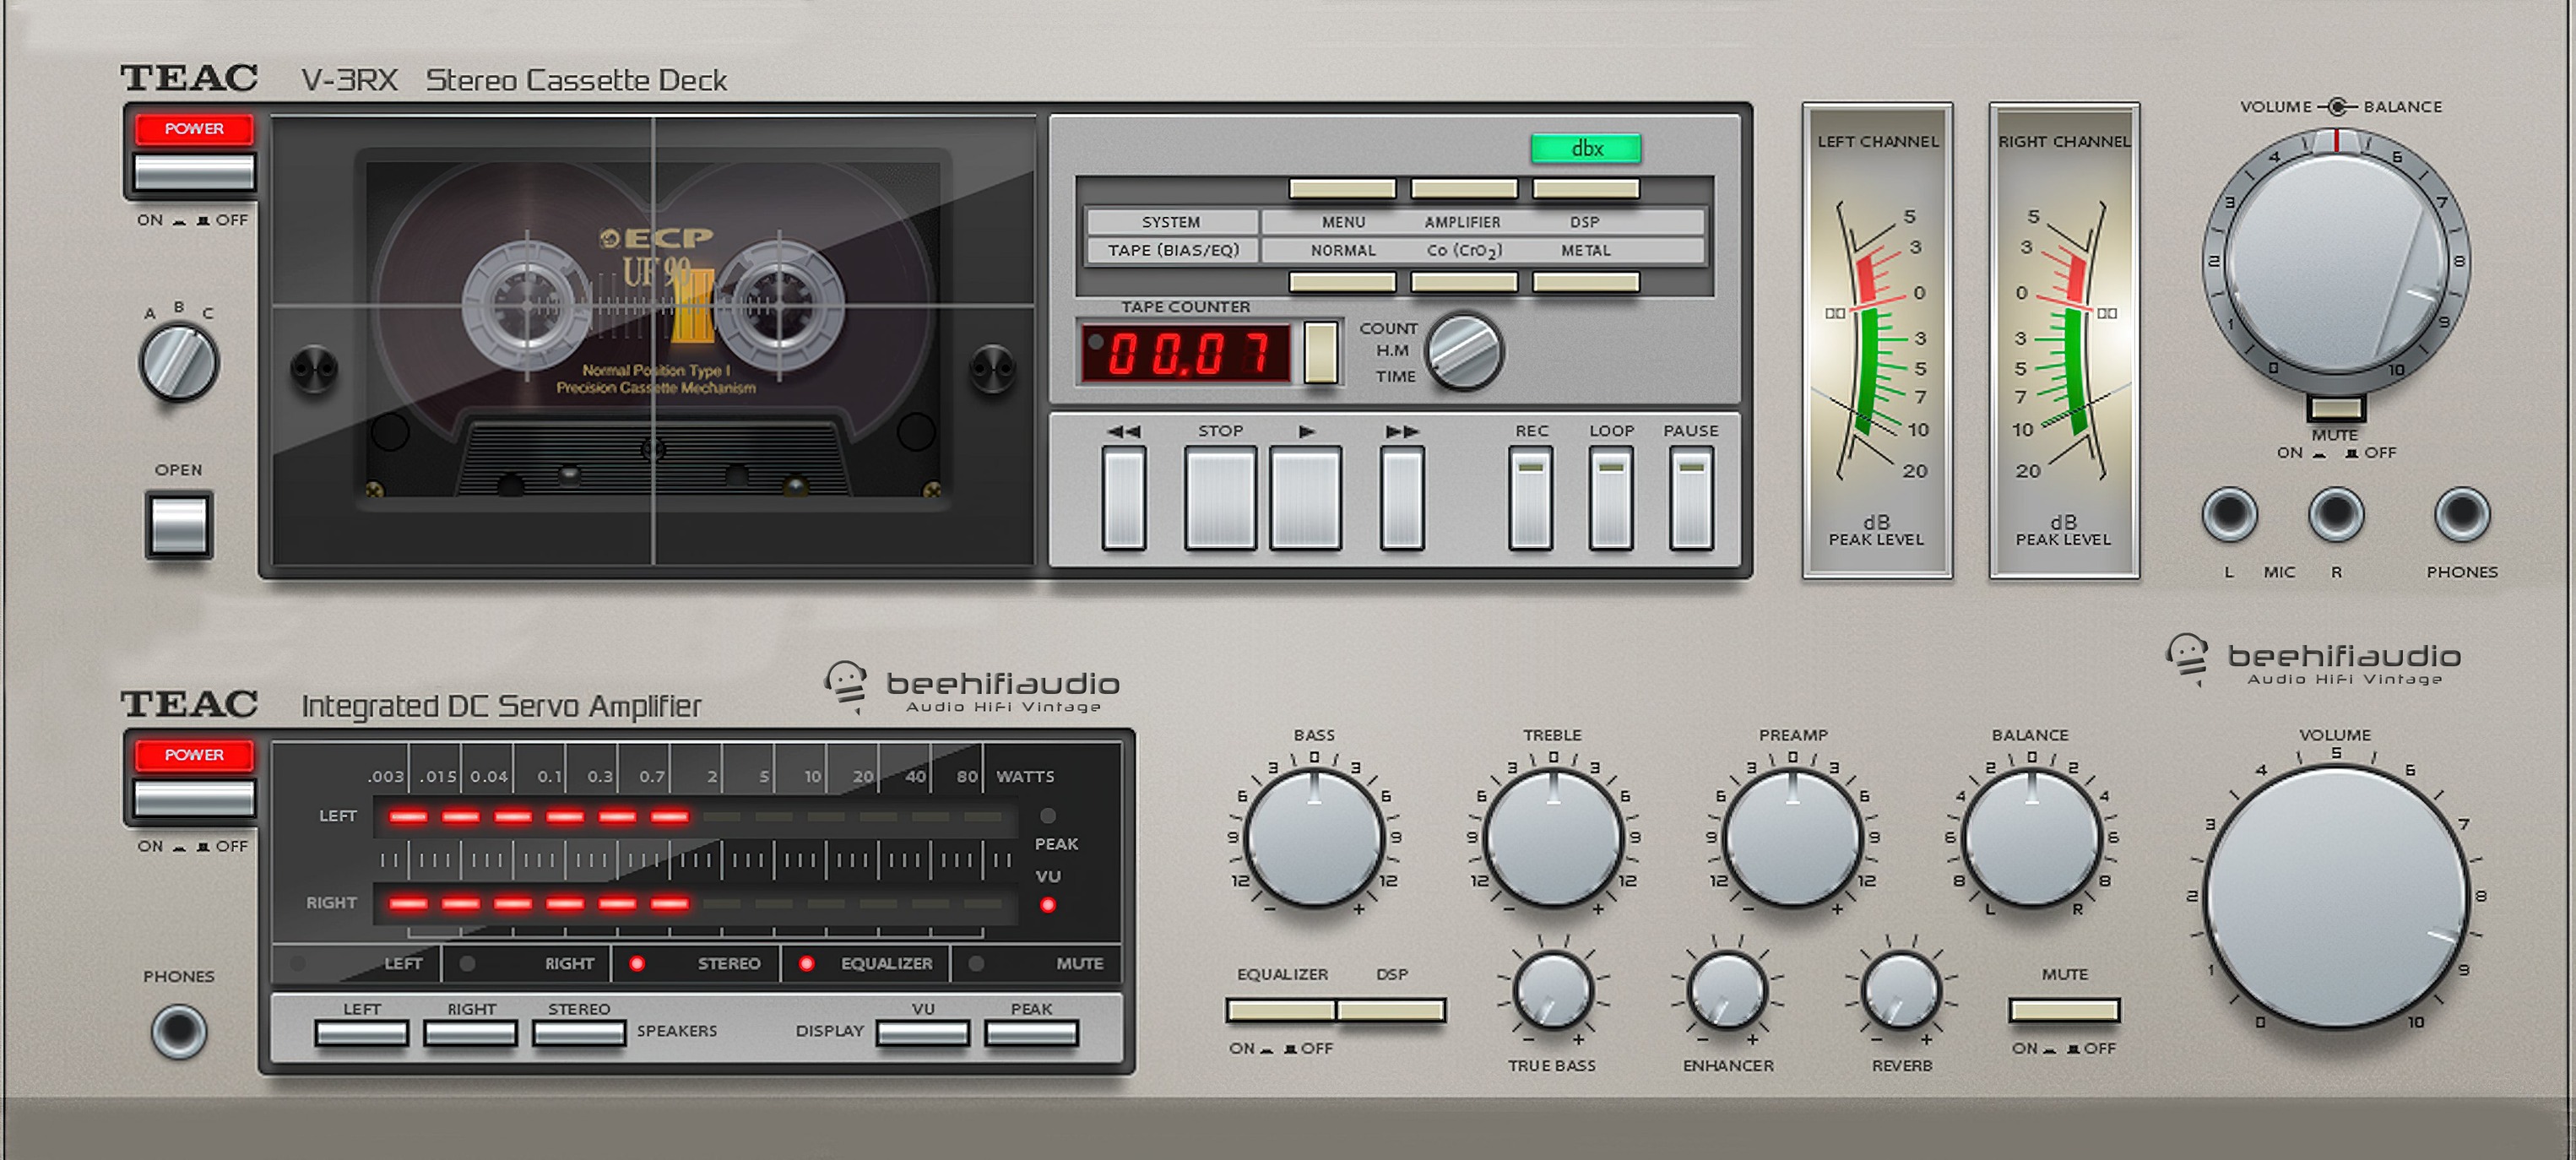Click the PREAMP knob
Screen dimensions: 2576x1160
tap(1792, 838)
